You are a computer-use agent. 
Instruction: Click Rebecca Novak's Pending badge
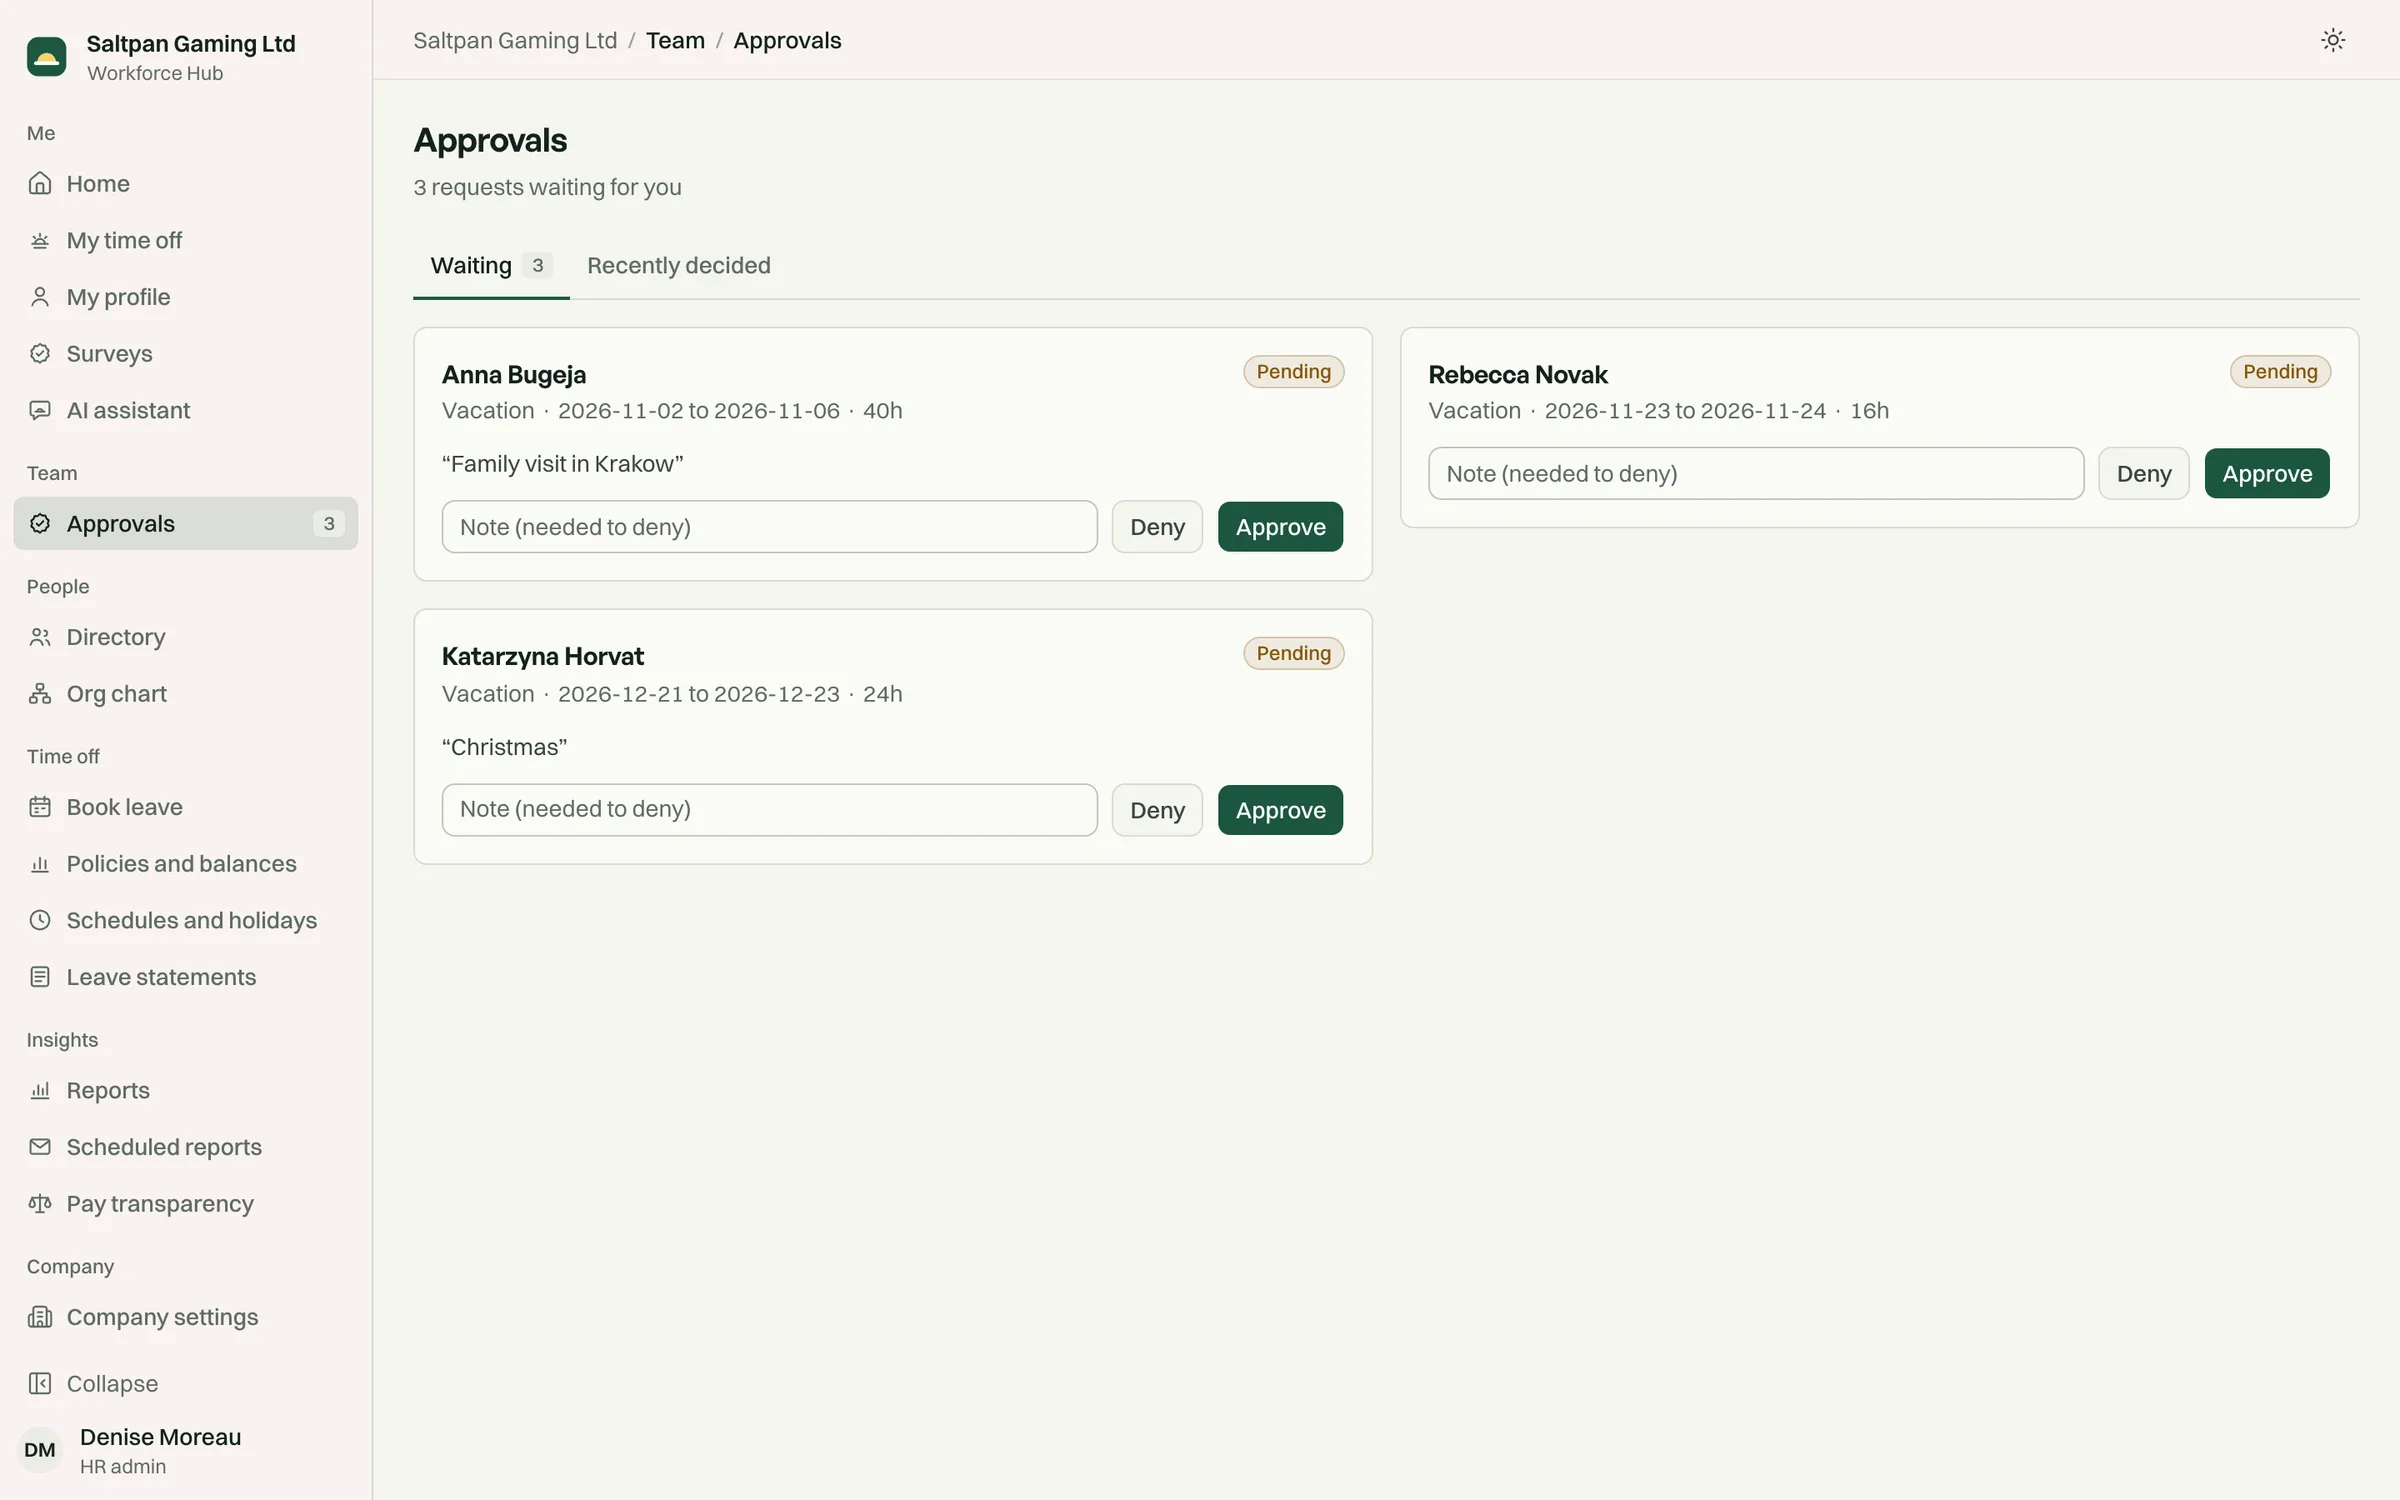pos(2280,372)
